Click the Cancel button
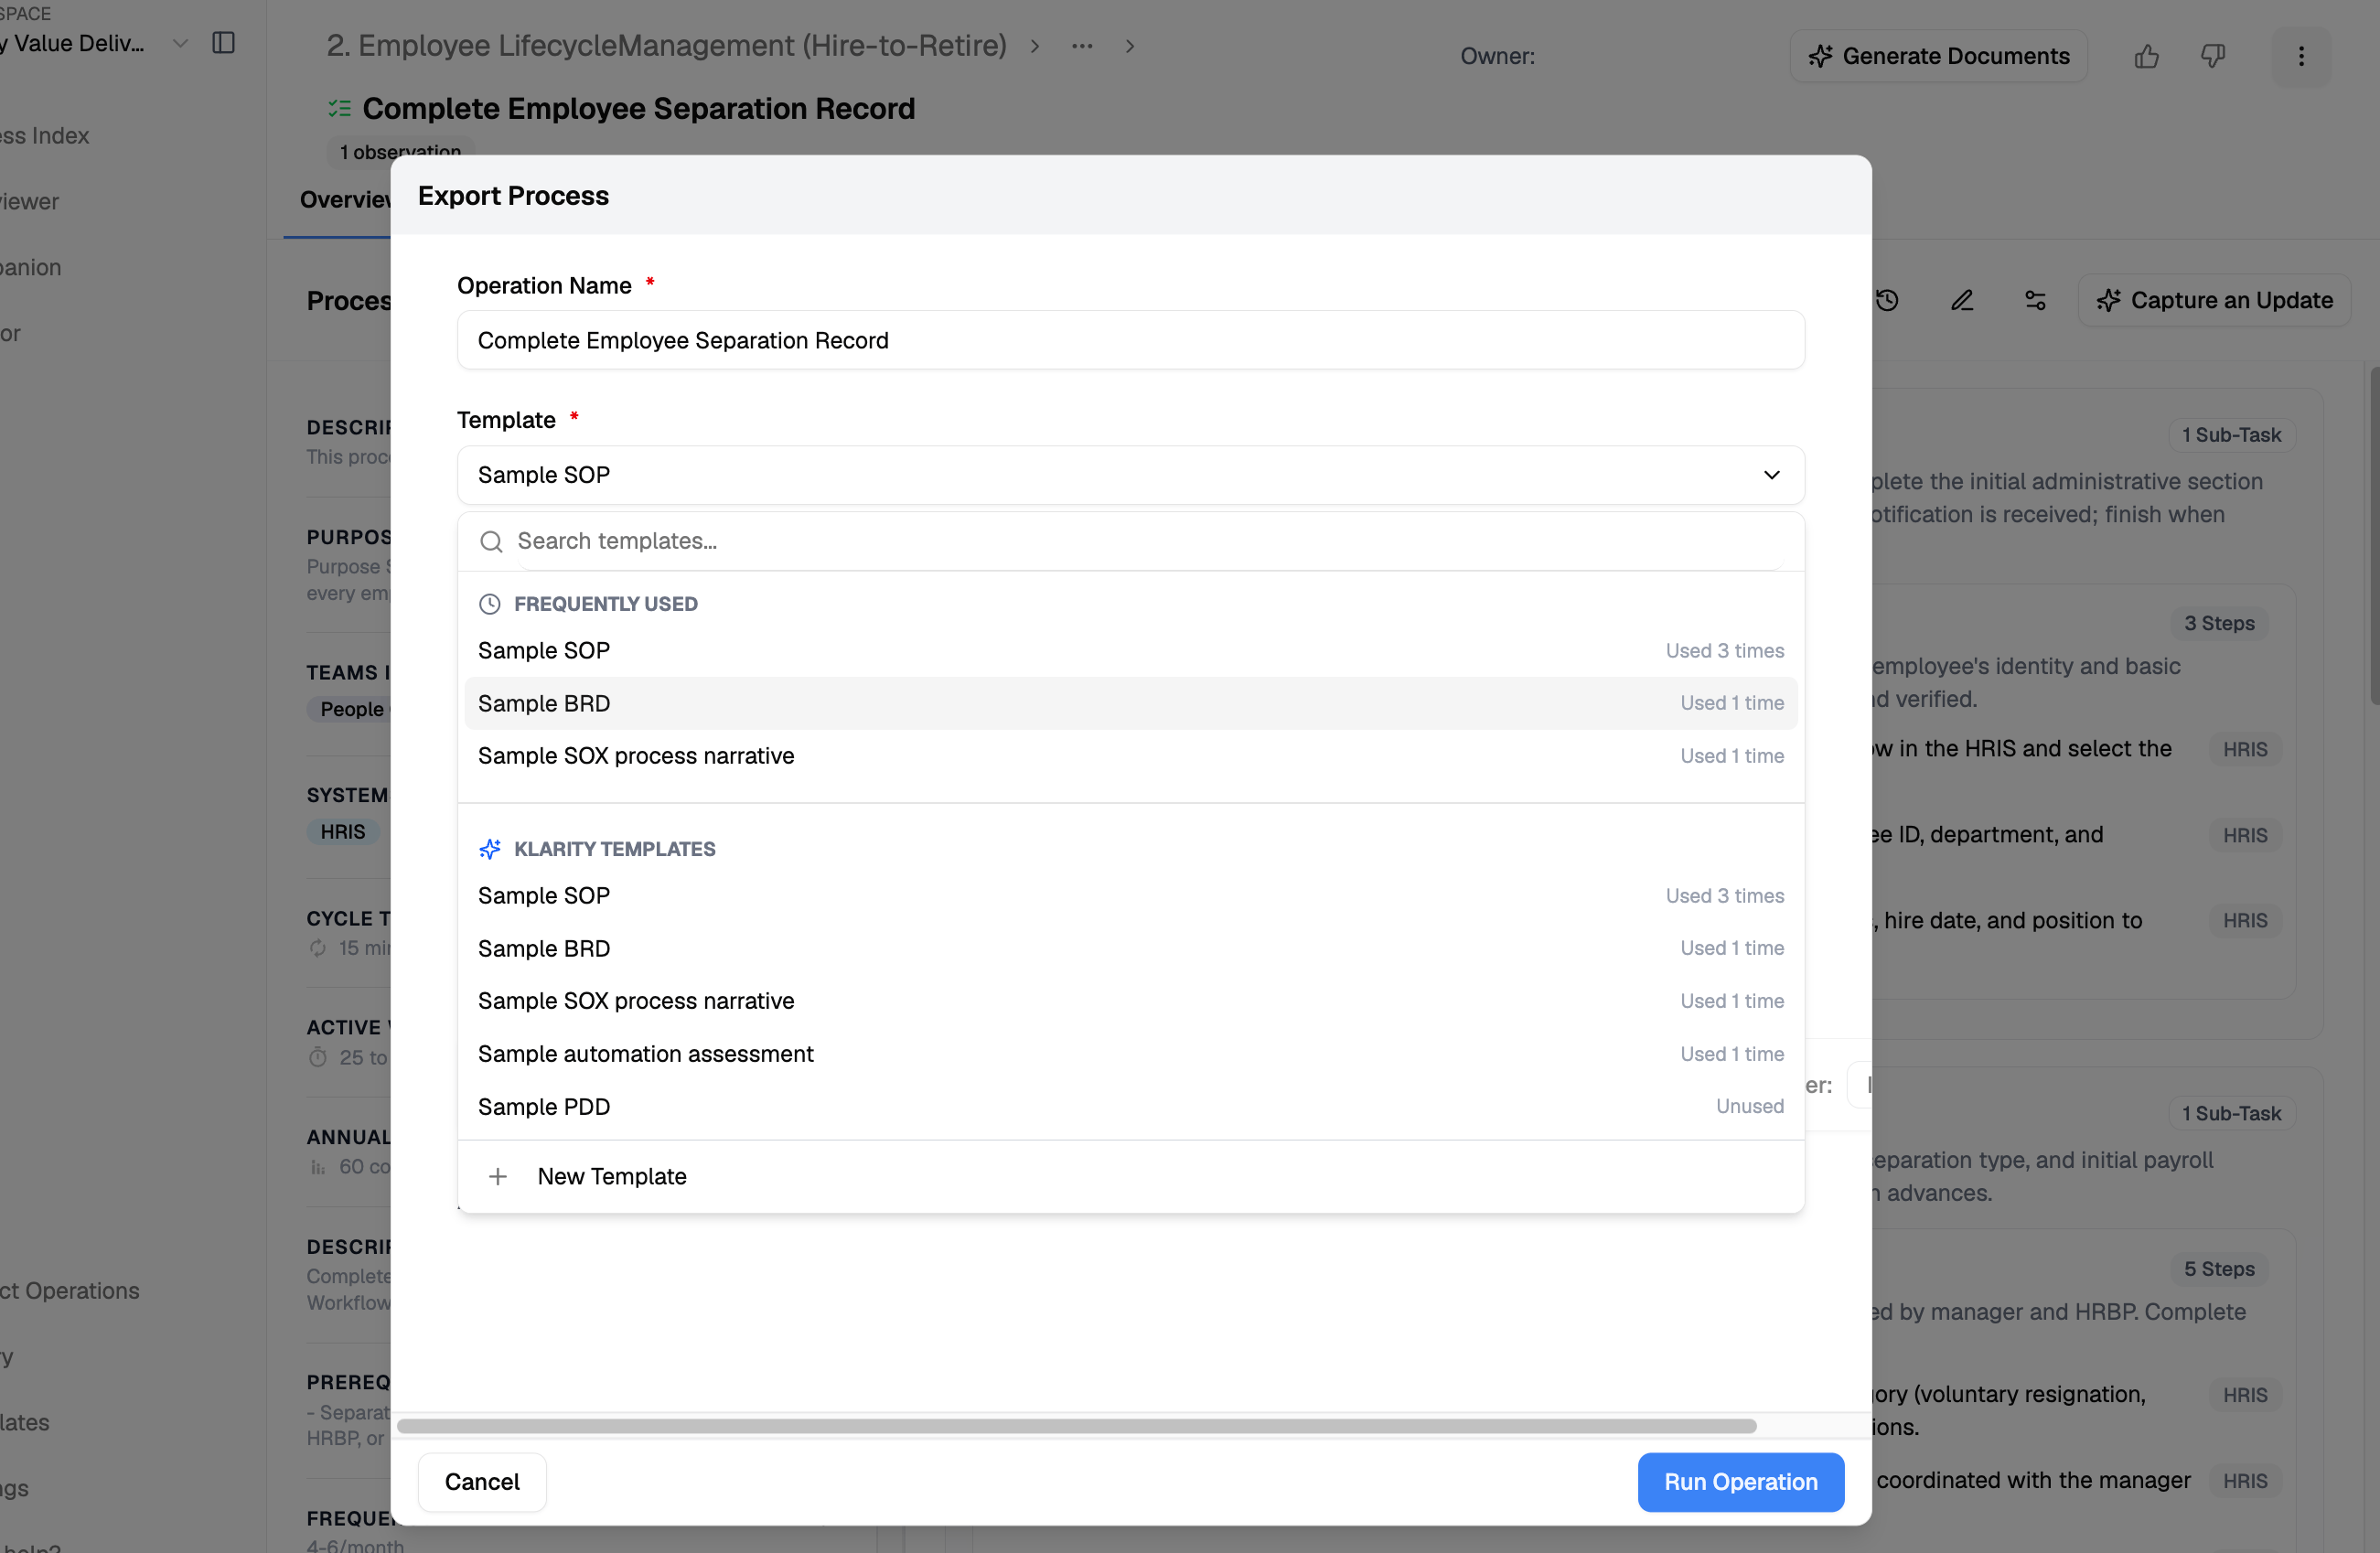 482,1481
